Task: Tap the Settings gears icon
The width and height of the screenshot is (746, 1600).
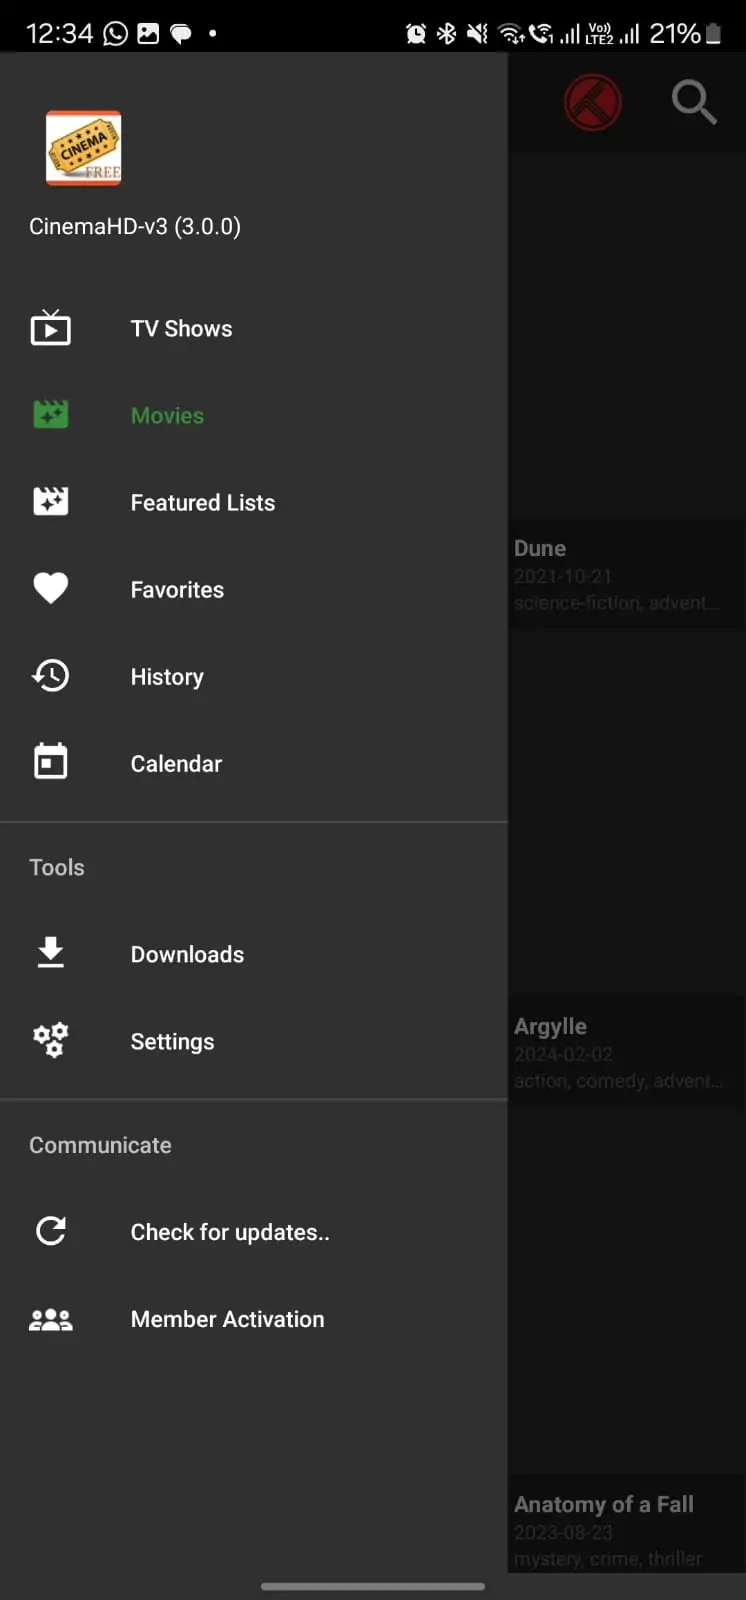Action: click(51, 1040)
